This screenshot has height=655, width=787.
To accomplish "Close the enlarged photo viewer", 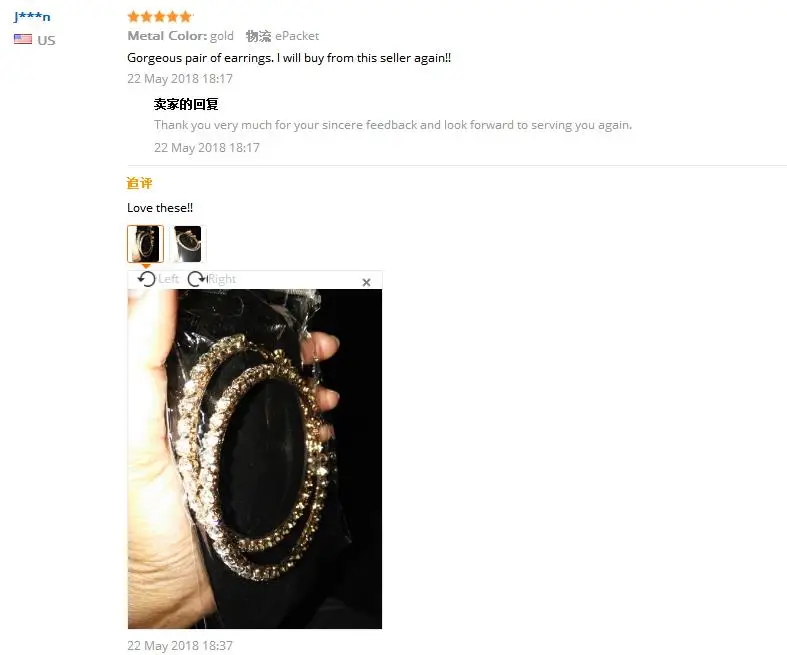I will point(366,283).
